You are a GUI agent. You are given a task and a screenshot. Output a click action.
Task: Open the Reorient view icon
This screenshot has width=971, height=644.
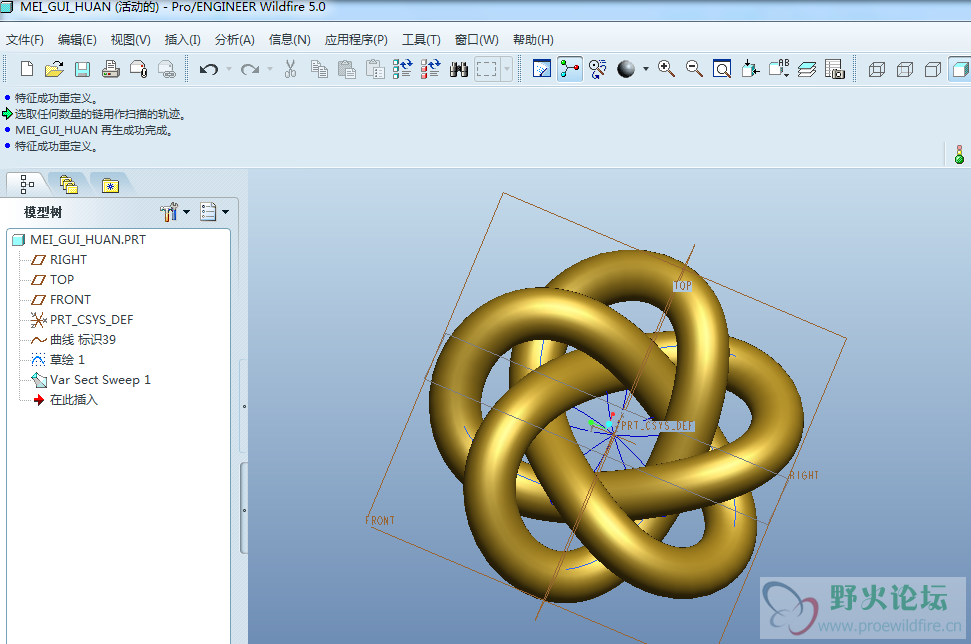pyautogui.click(x=750, y=69)
